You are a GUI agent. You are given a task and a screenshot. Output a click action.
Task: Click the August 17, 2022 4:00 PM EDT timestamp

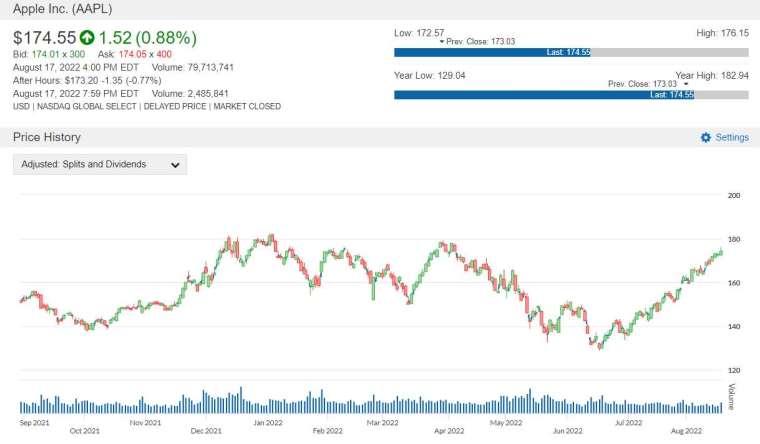[76, 67]
